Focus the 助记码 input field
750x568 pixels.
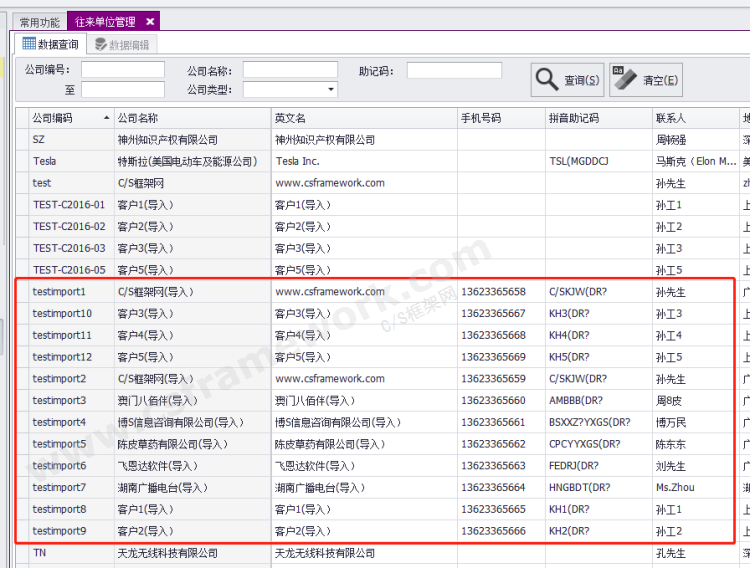coord(454,70)
